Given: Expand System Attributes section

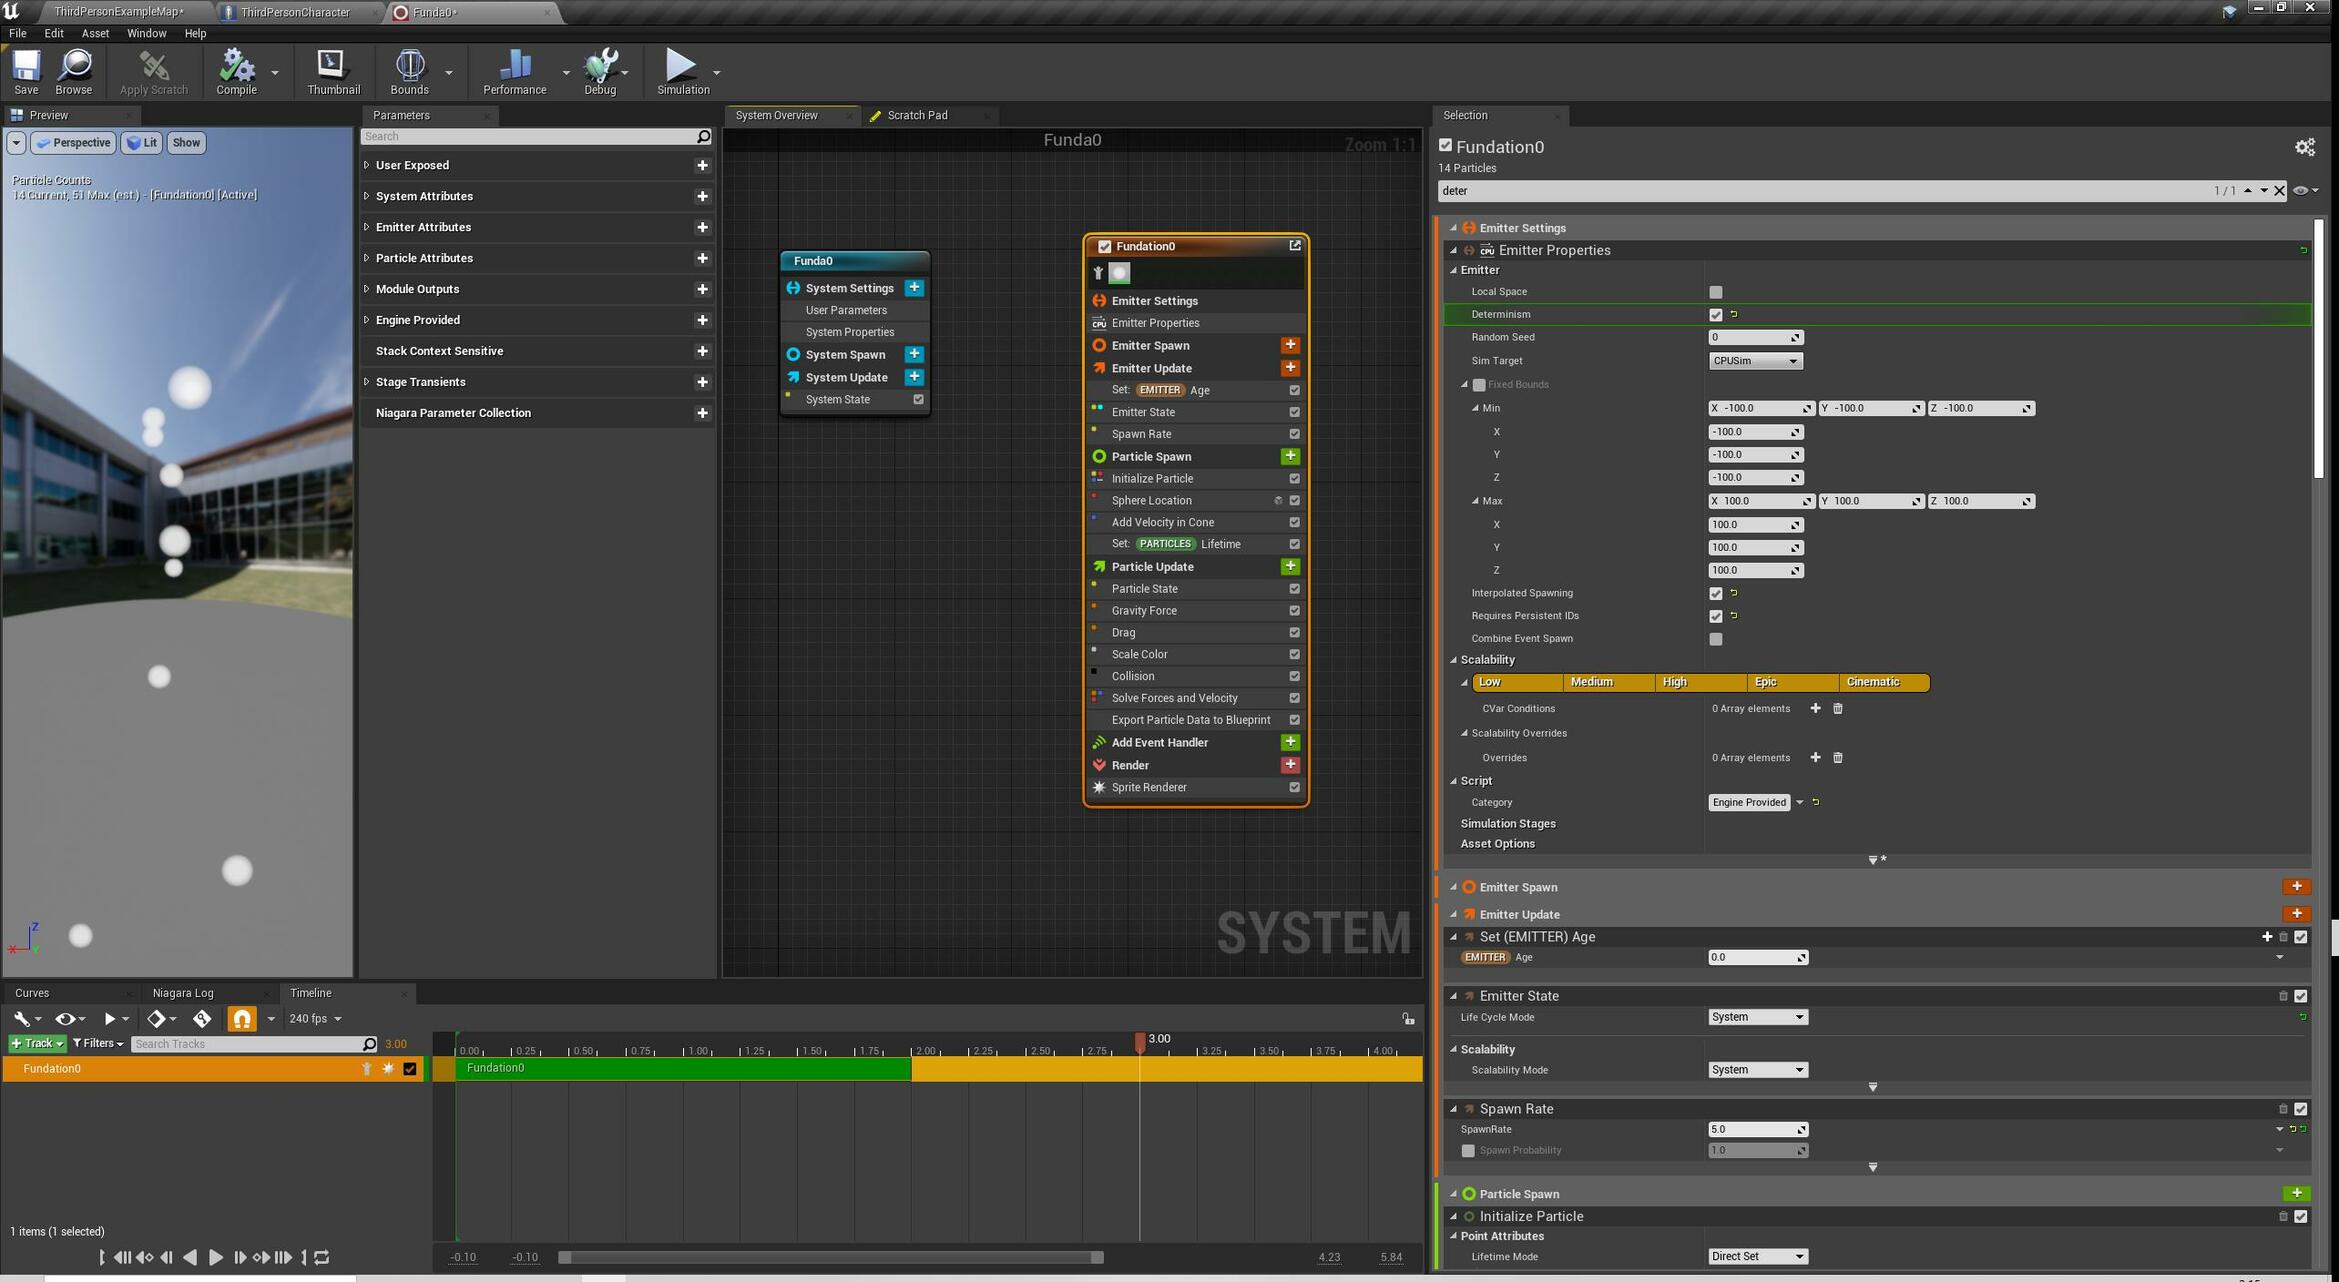Looking at the screenshot, I should 367,196.
